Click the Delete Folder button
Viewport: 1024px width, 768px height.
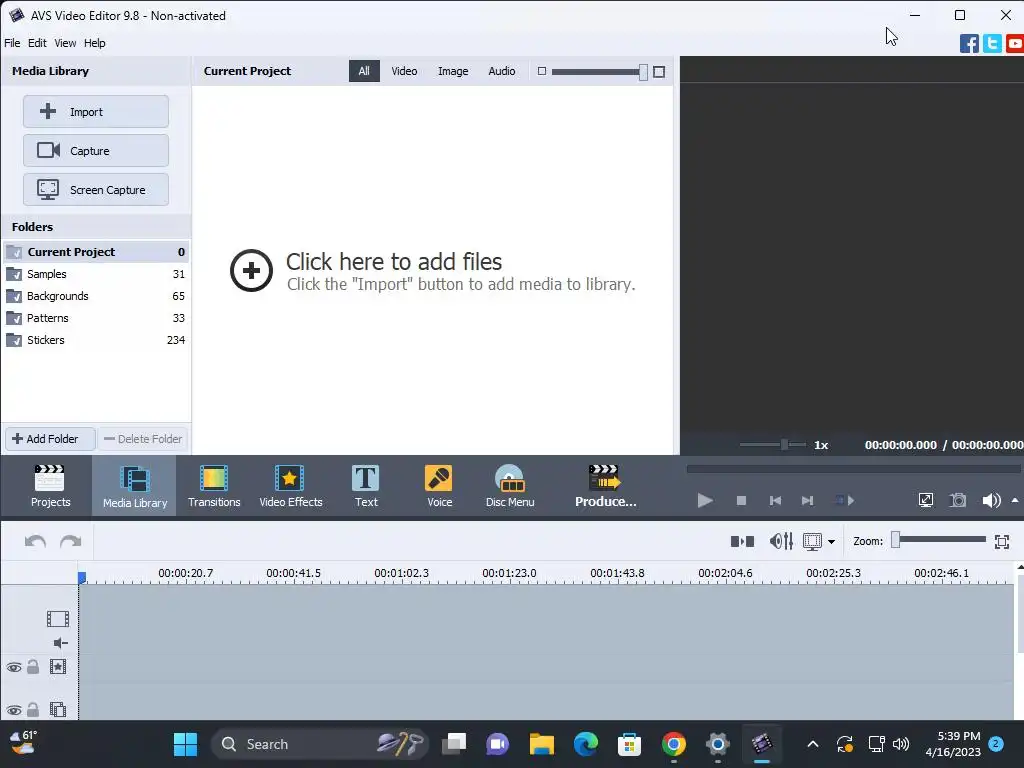(144, 439)
